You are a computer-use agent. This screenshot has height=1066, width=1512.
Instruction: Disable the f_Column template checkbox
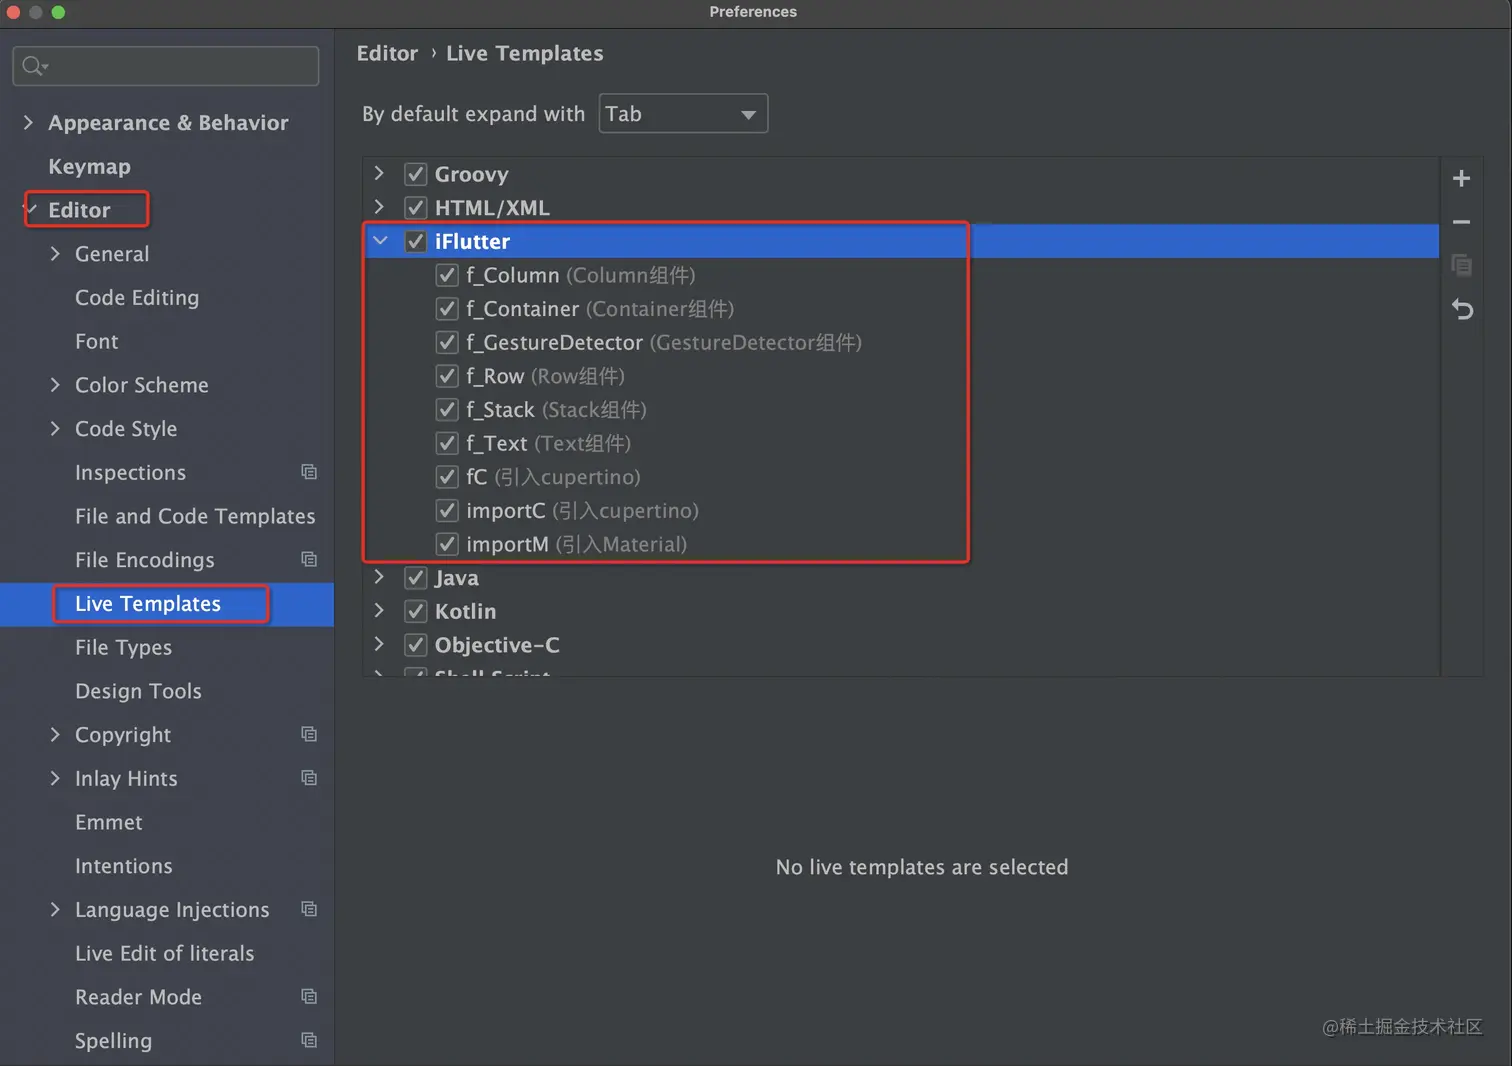click(447, 275)
